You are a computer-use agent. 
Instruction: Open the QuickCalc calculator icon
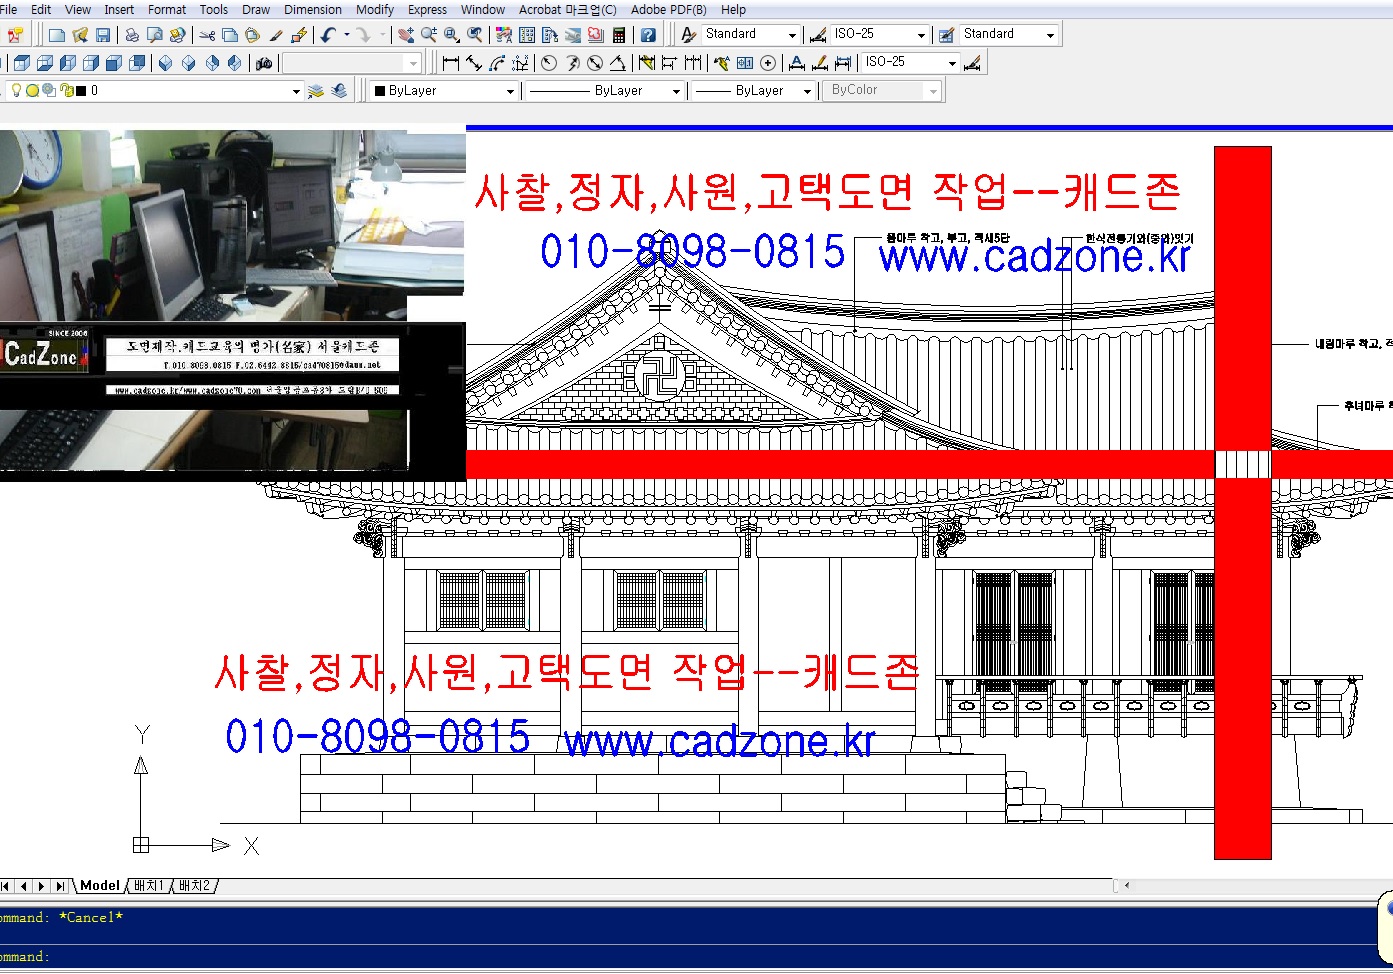point(619,35)
